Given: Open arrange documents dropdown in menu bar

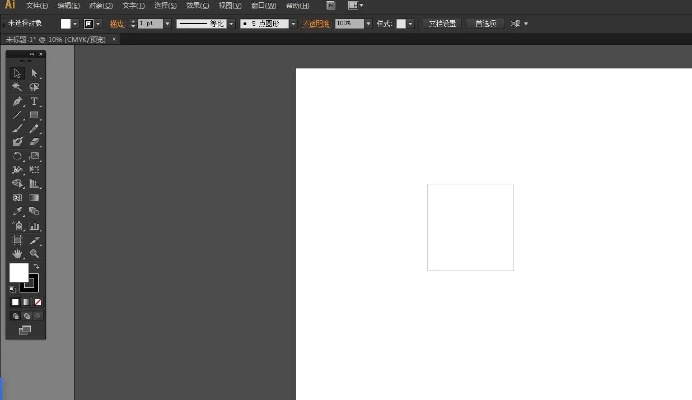Looking at the screenshot, I should pyautogui.click(x=356, y=5).
